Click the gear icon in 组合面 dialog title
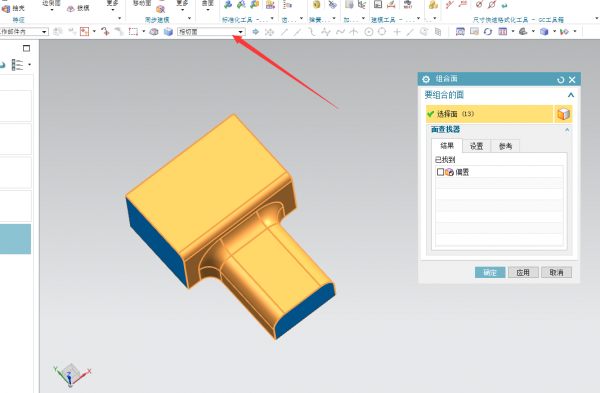 click(426, 79)
